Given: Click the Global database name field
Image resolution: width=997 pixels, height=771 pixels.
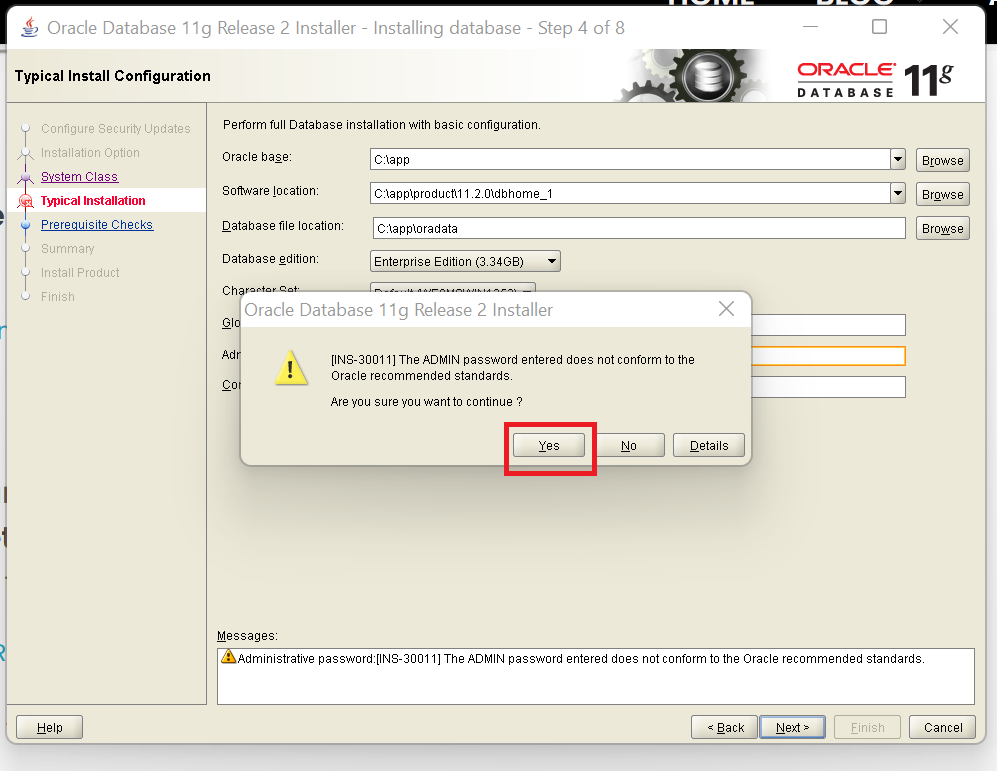Looking at the screenshot, I should tap(829, 325).
